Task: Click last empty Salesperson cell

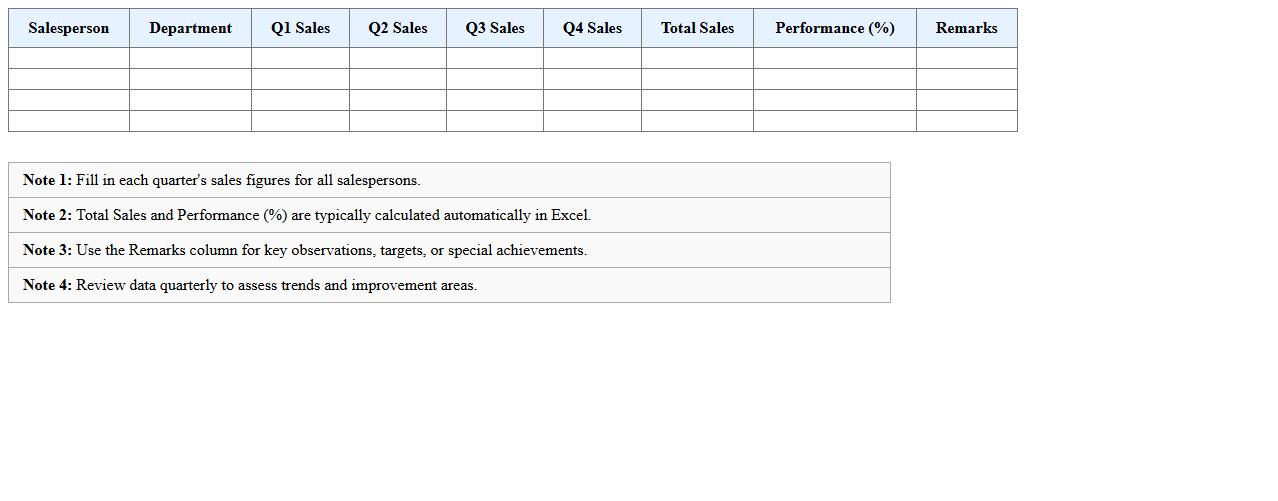Action: [69, 121]
